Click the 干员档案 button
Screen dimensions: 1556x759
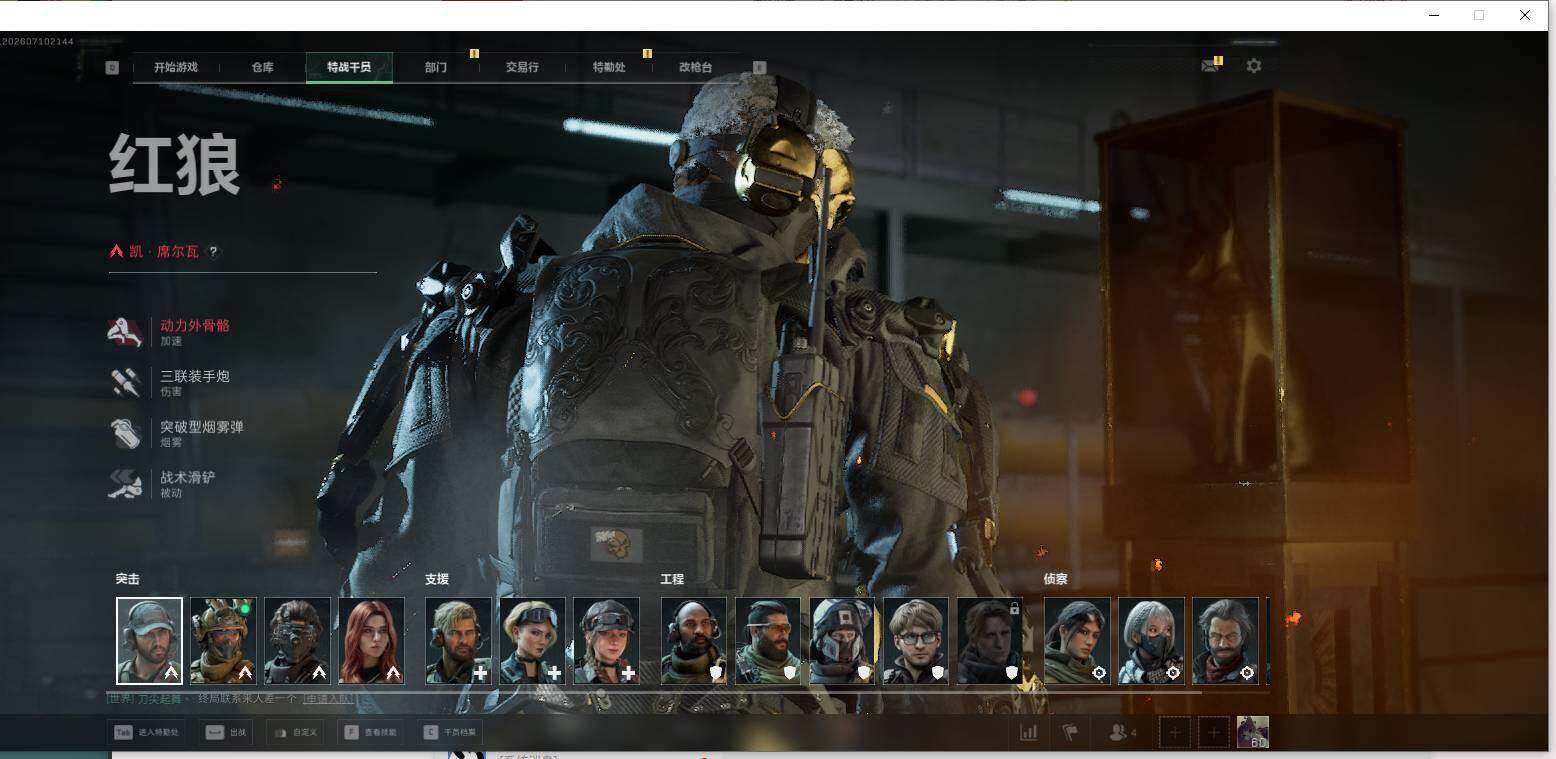450,732
